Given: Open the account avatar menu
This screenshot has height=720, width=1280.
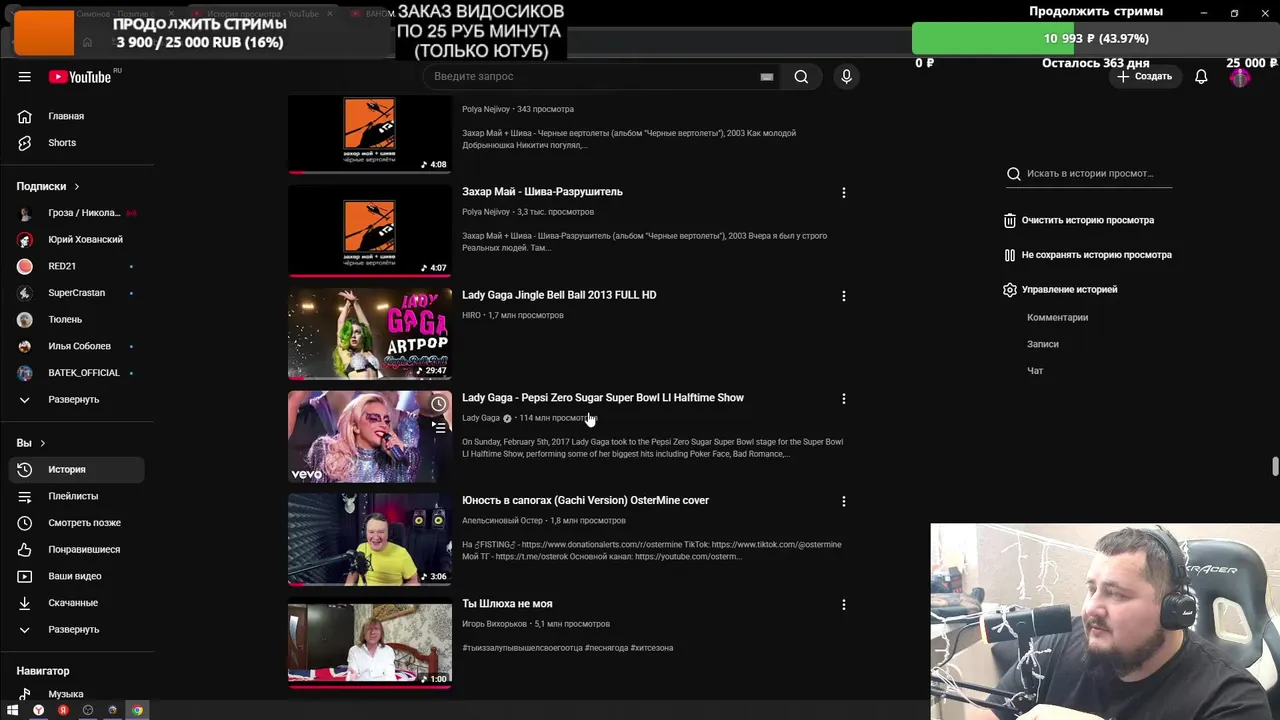Looking at the screenshot, I should [1240, 77].
